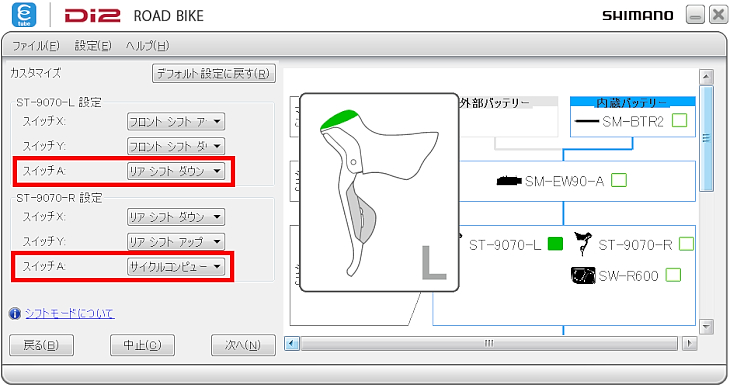Toggle the SW-R600 selection box
Viewport: 730px width, 388px height.
click(673, 275)
